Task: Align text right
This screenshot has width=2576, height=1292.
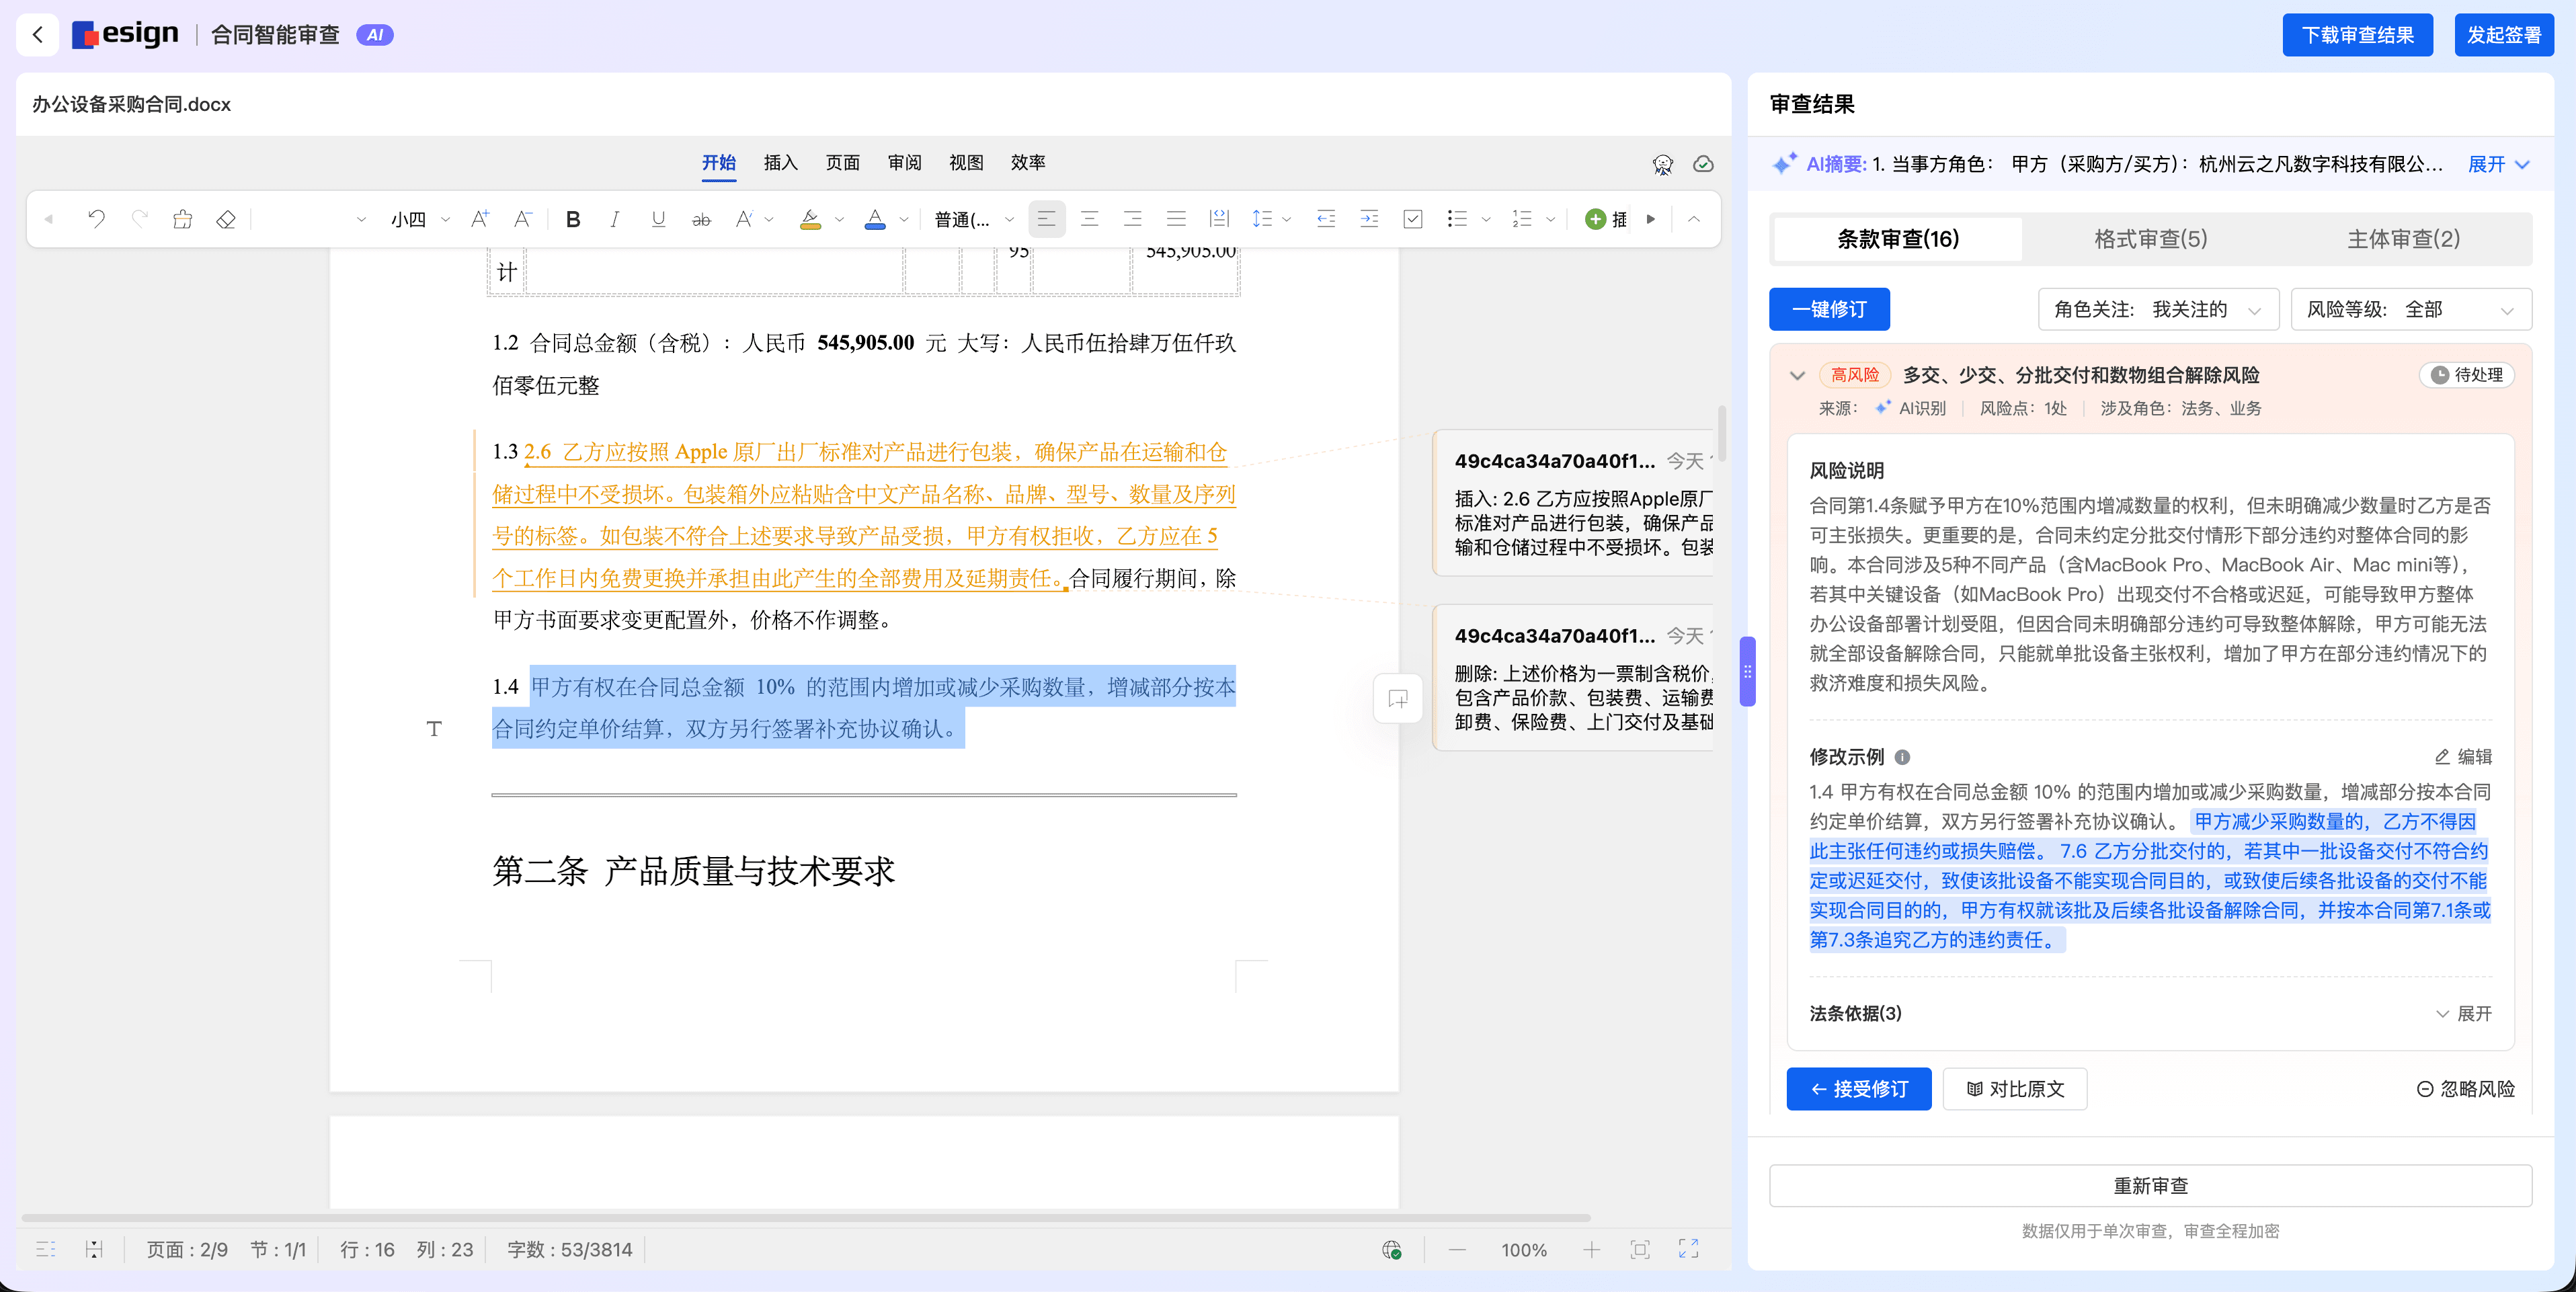Action: (x=1133, y=219)
